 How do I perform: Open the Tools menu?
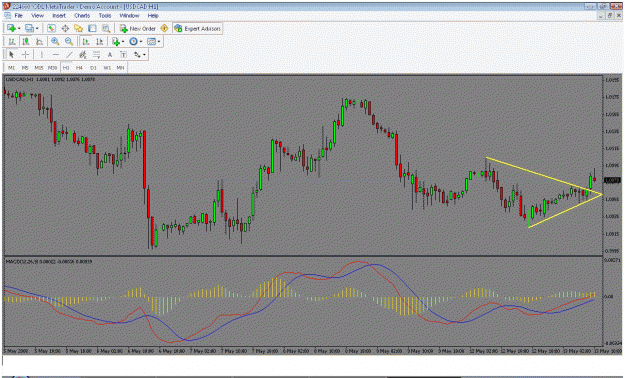pyautogui.click(x=105, y=16)
